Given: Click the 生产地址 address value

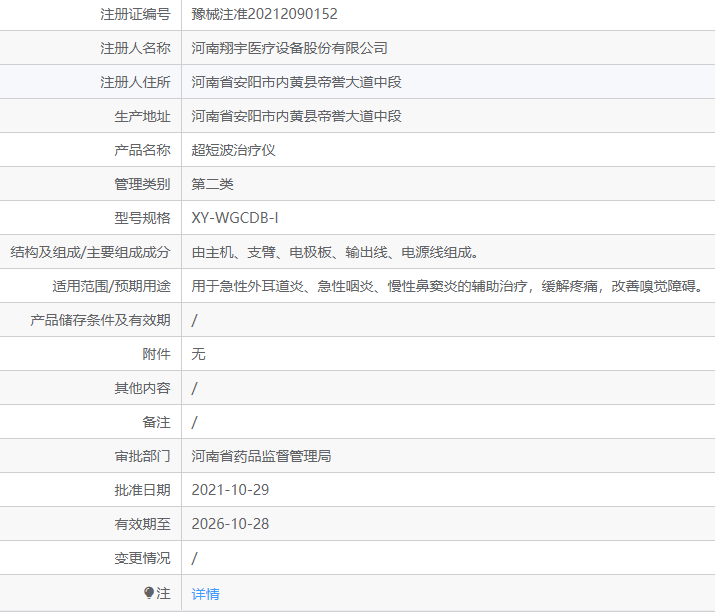Looking at the screenshot, I should click(x=296, y=116).
